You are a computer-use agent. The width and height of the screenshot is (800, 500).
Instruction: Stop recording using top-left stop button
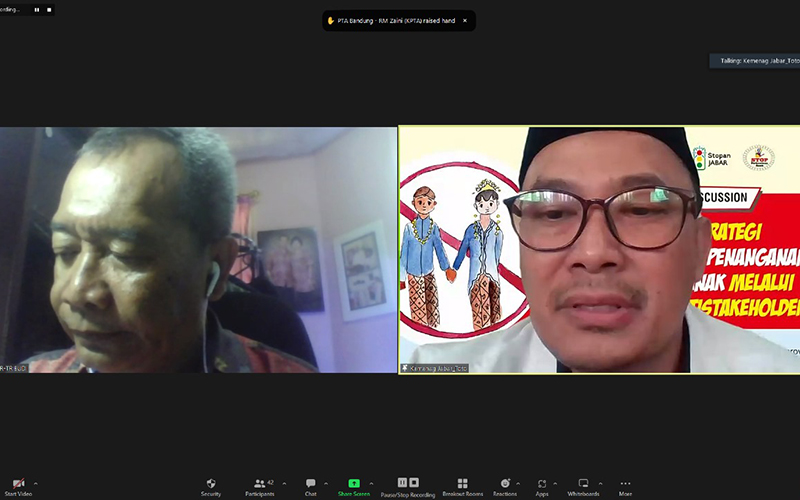click(49, 10)
